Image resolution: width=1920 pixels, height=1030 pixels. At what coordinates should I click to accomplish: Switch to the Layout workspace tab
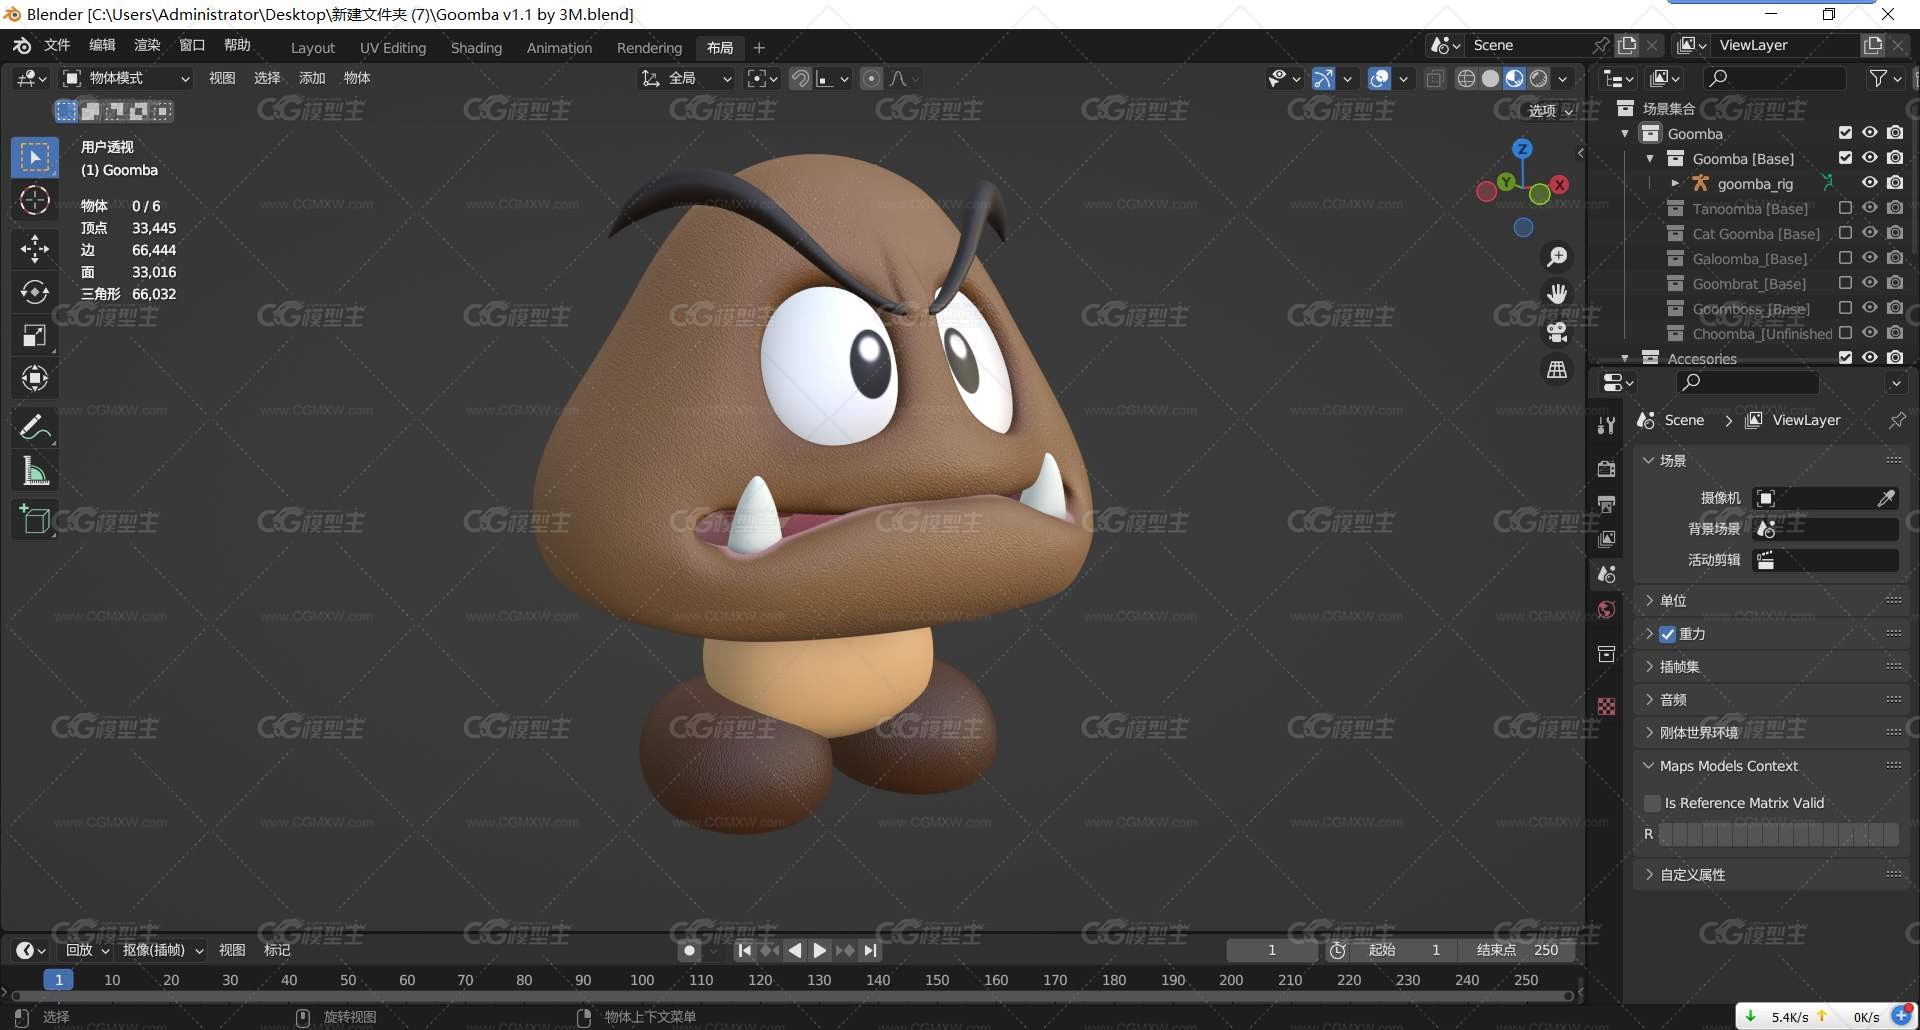point(313,48)
